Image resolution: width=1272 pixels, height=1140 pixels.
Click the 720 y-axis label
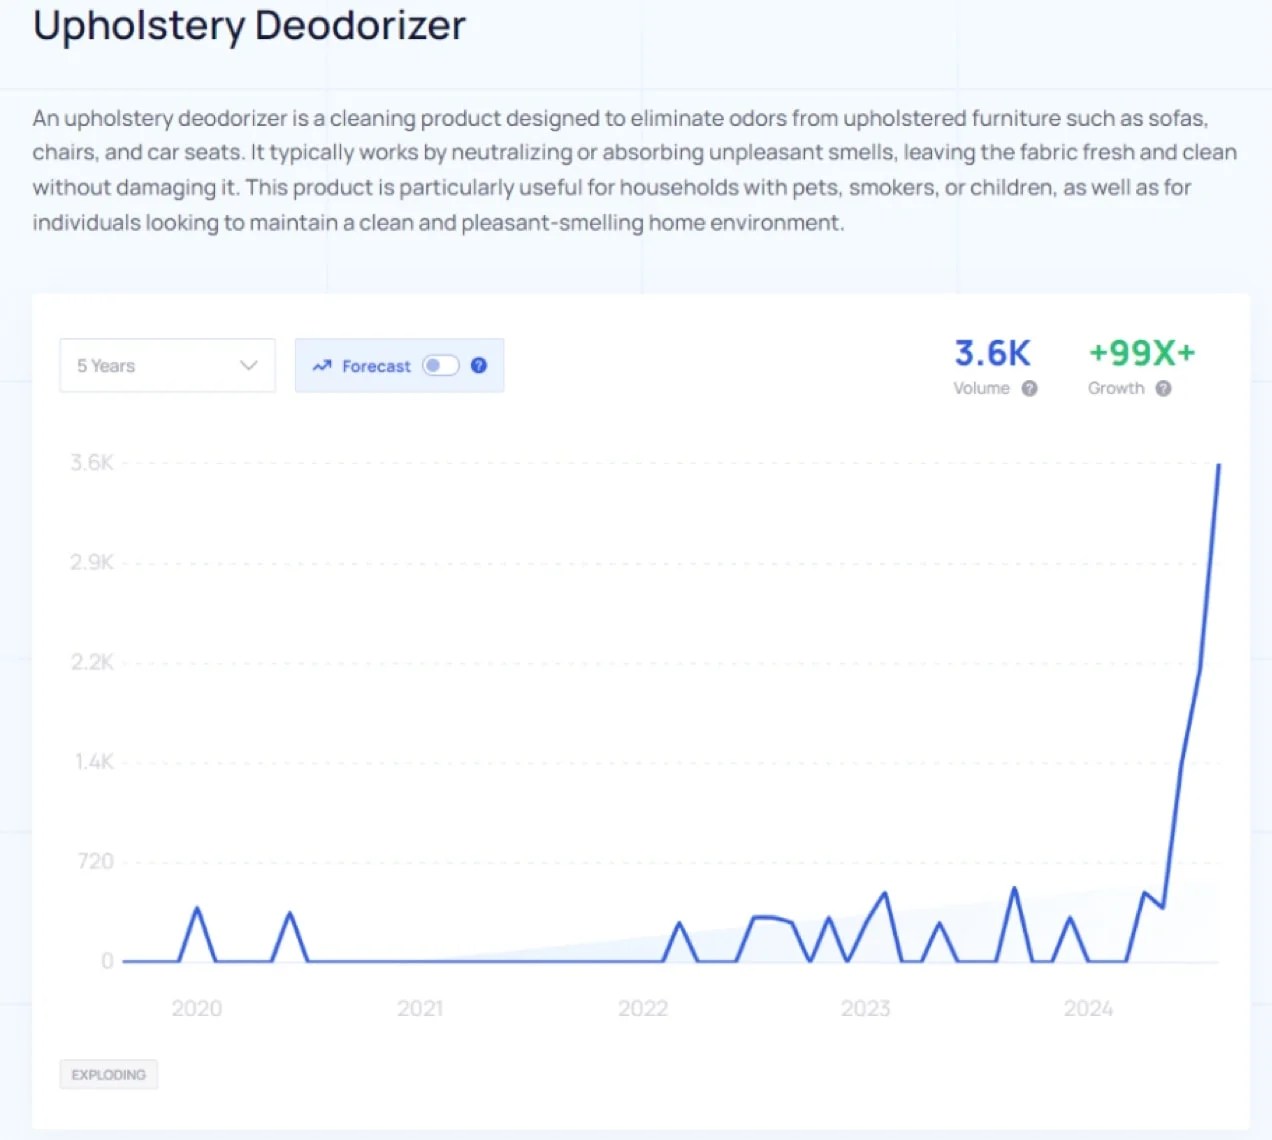(x=95, y=861)
